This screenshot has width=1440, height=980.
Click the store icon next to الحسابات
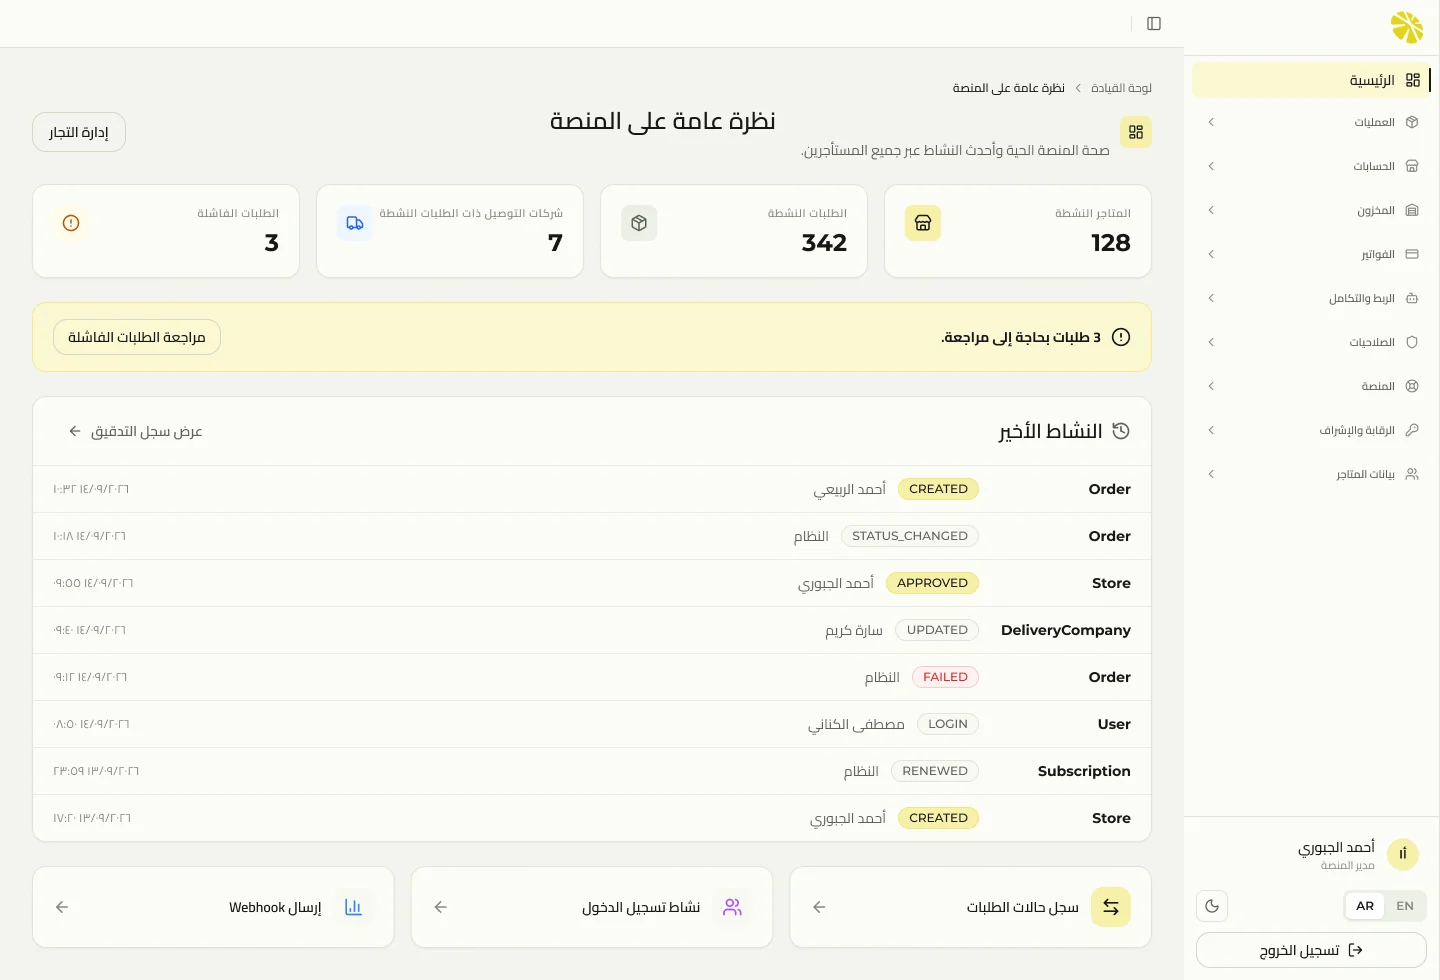point(1412,166)
